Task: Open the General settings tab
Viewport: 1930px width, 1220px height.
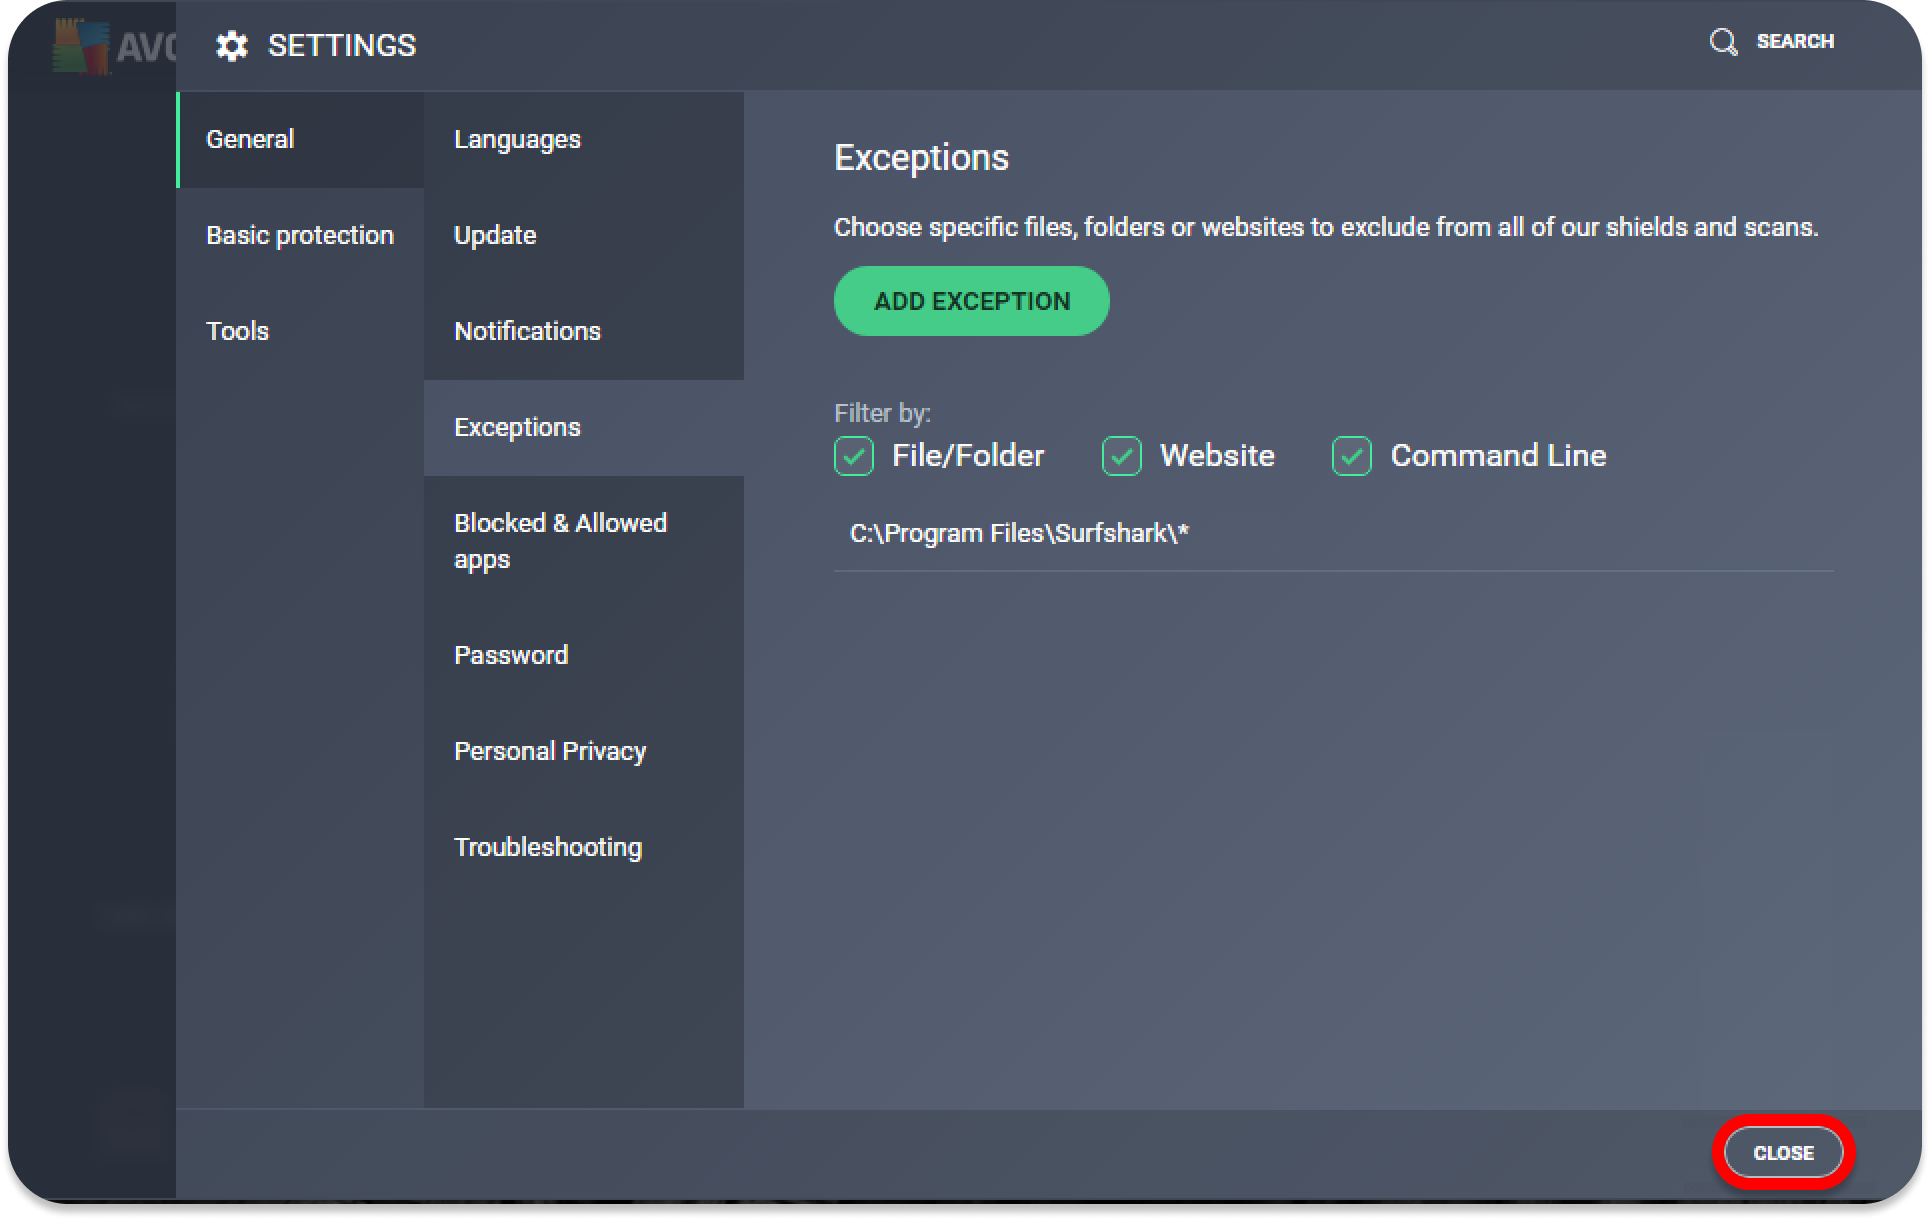Action: [x=250, y=139]
